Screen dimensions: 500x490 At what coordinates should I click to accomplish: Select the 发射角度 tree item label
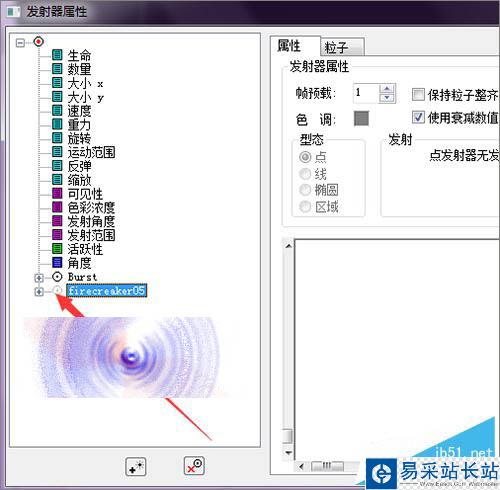pyautogui.click(x=92, y=221)
